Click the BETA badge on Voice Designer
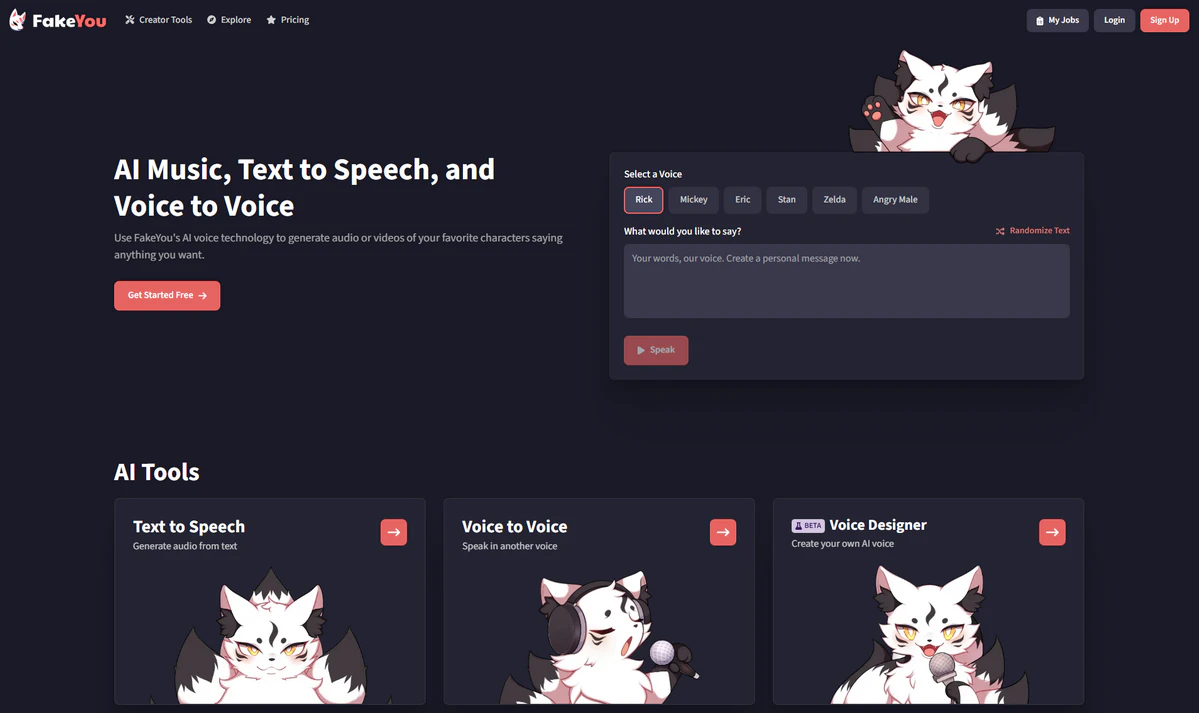1199x713 pixels. point(807,526)
